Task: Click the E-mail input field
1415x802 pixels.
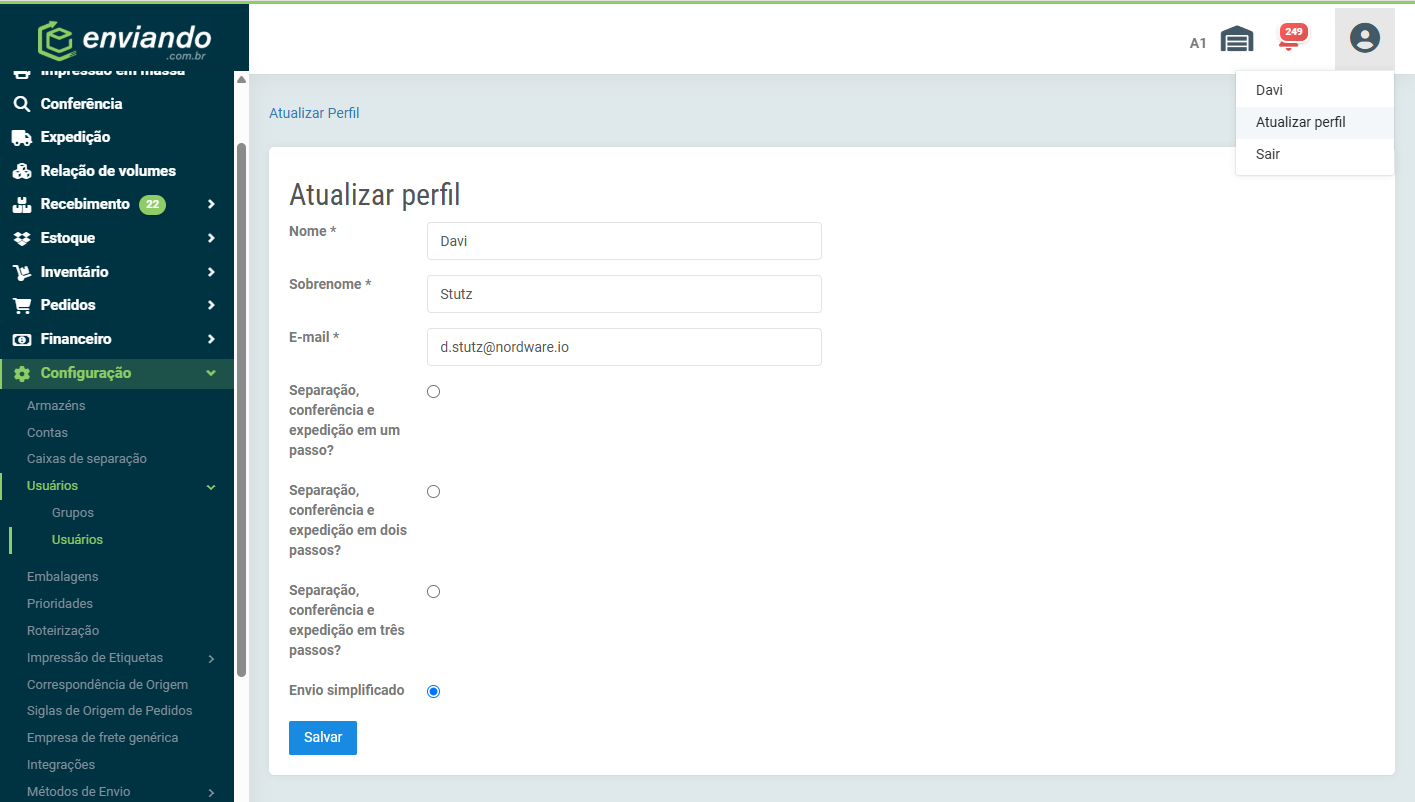Action: pos(624,347)
